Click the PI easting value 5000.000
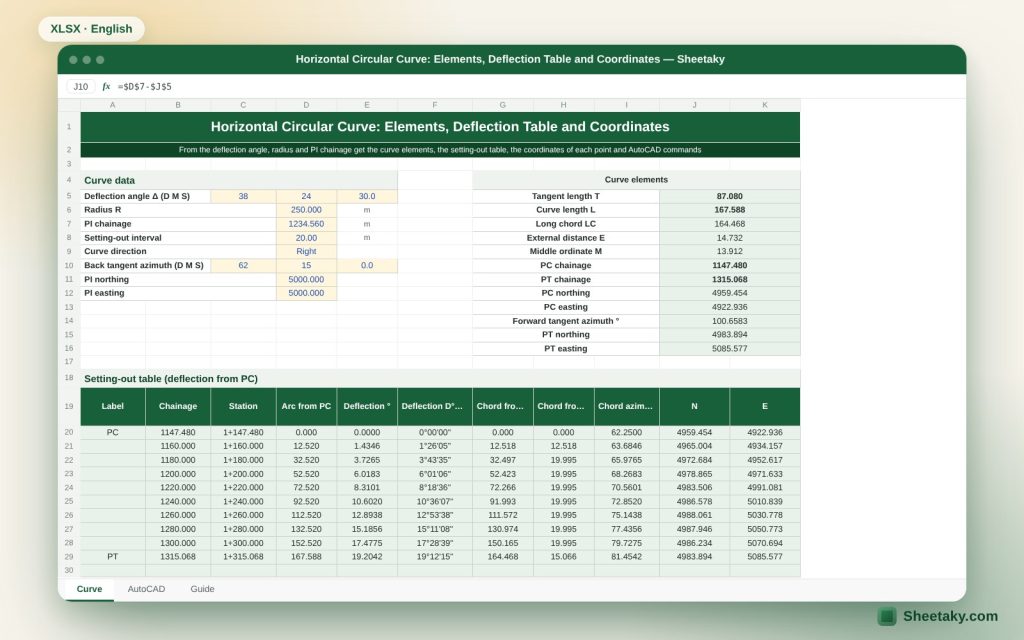 pyautogui.click(x=306, y=293)
